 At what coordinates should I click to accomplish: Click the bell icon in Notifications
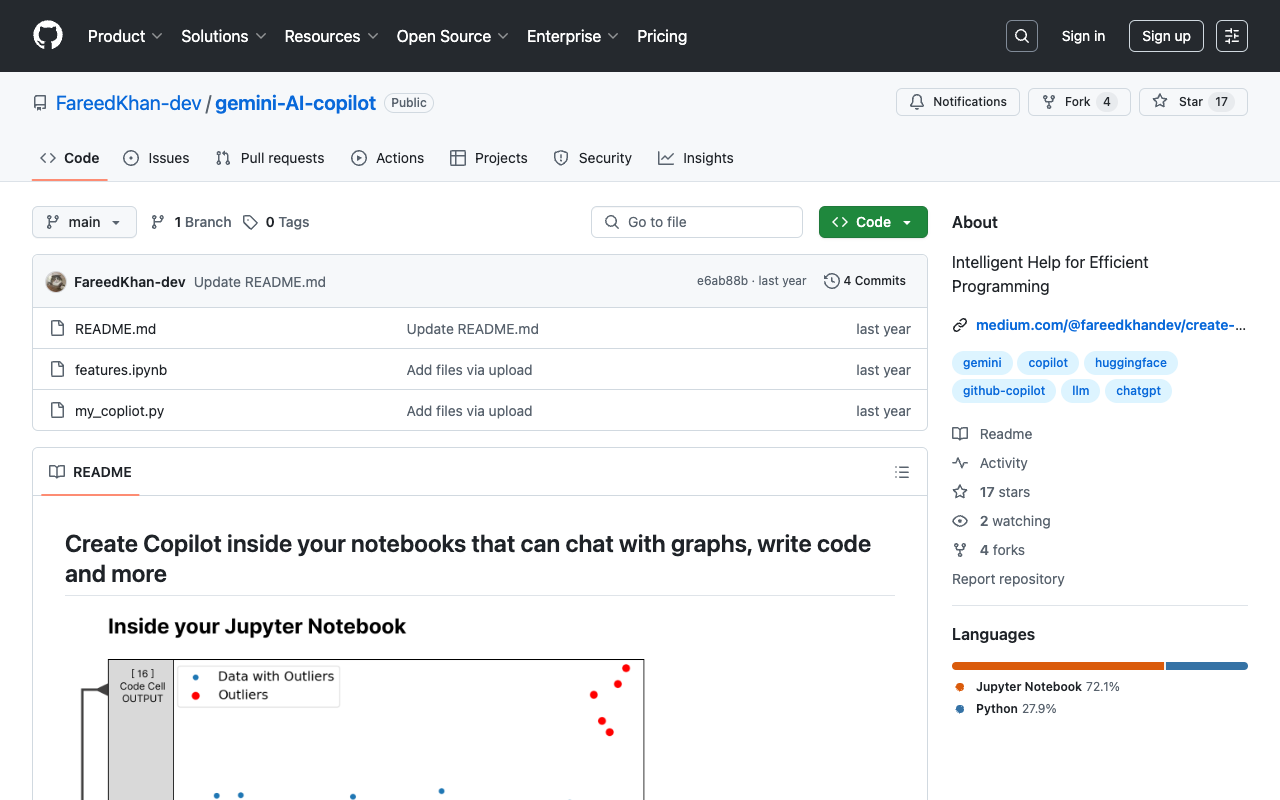[917, 102]
